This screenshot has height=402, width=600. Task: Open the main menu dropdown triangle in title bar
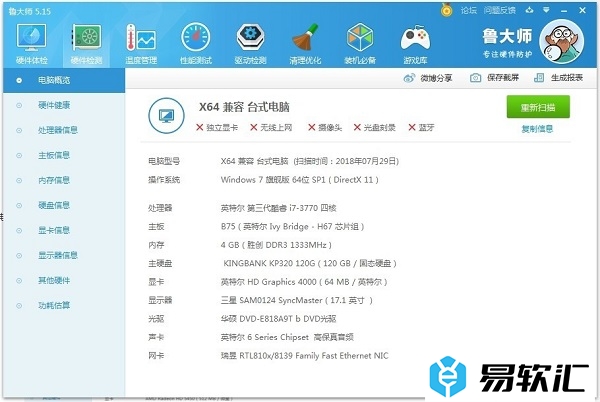tap(546, 10)
